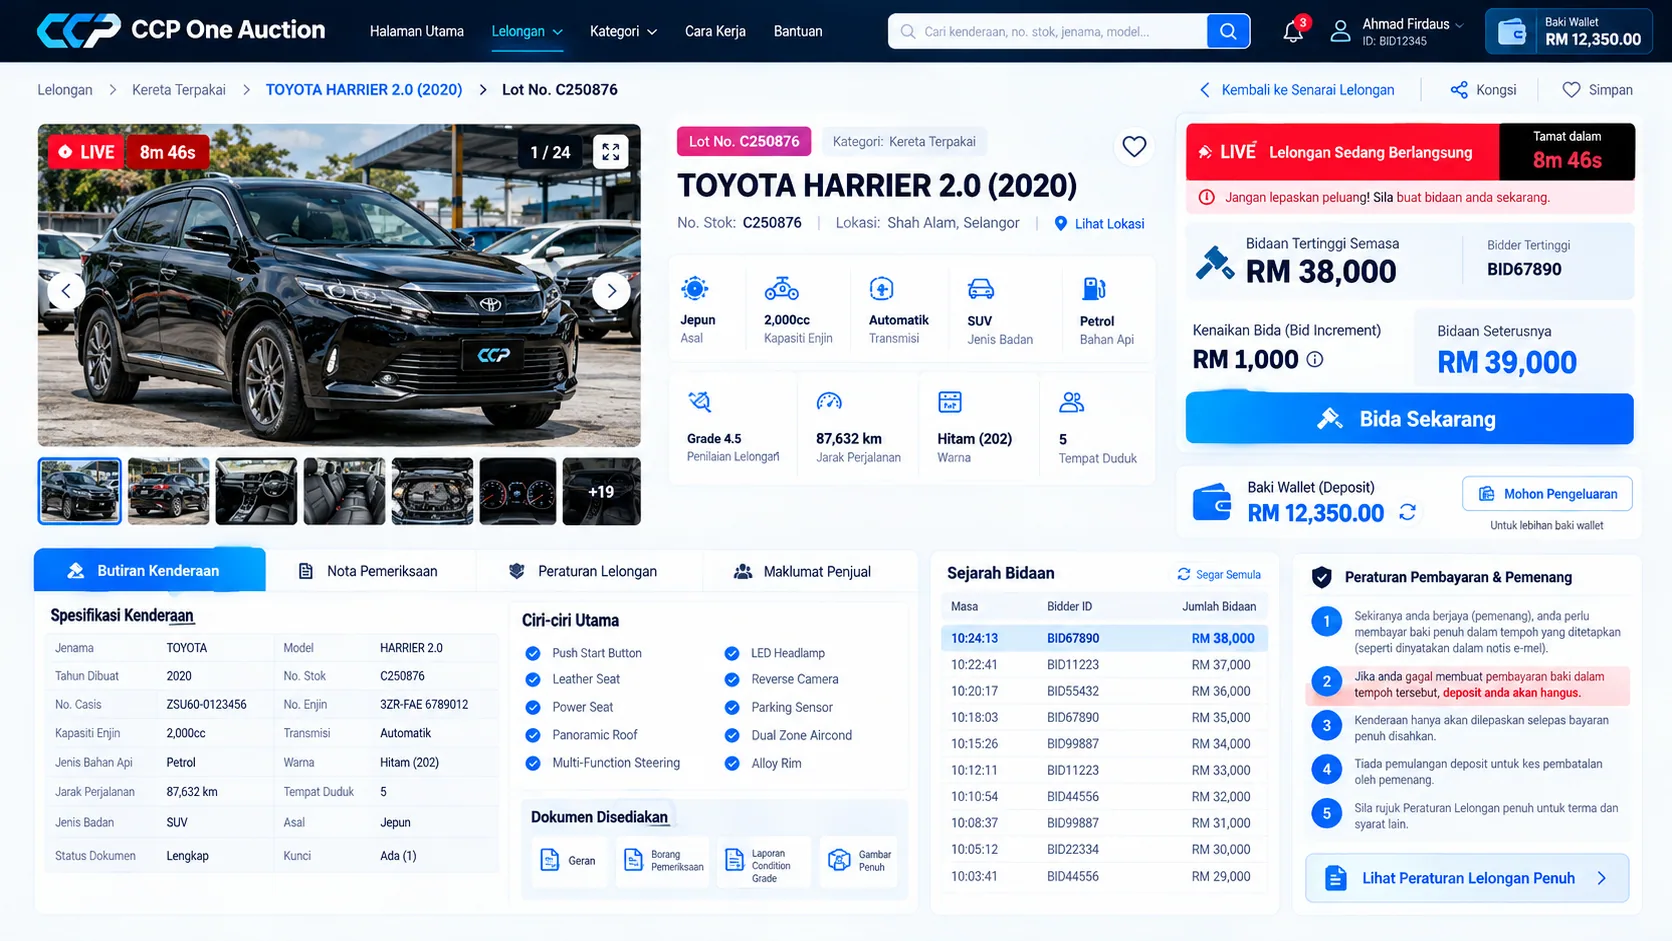Open the Baki Wallet in the header
The image size is (1672, 941).
[1568, 31]
